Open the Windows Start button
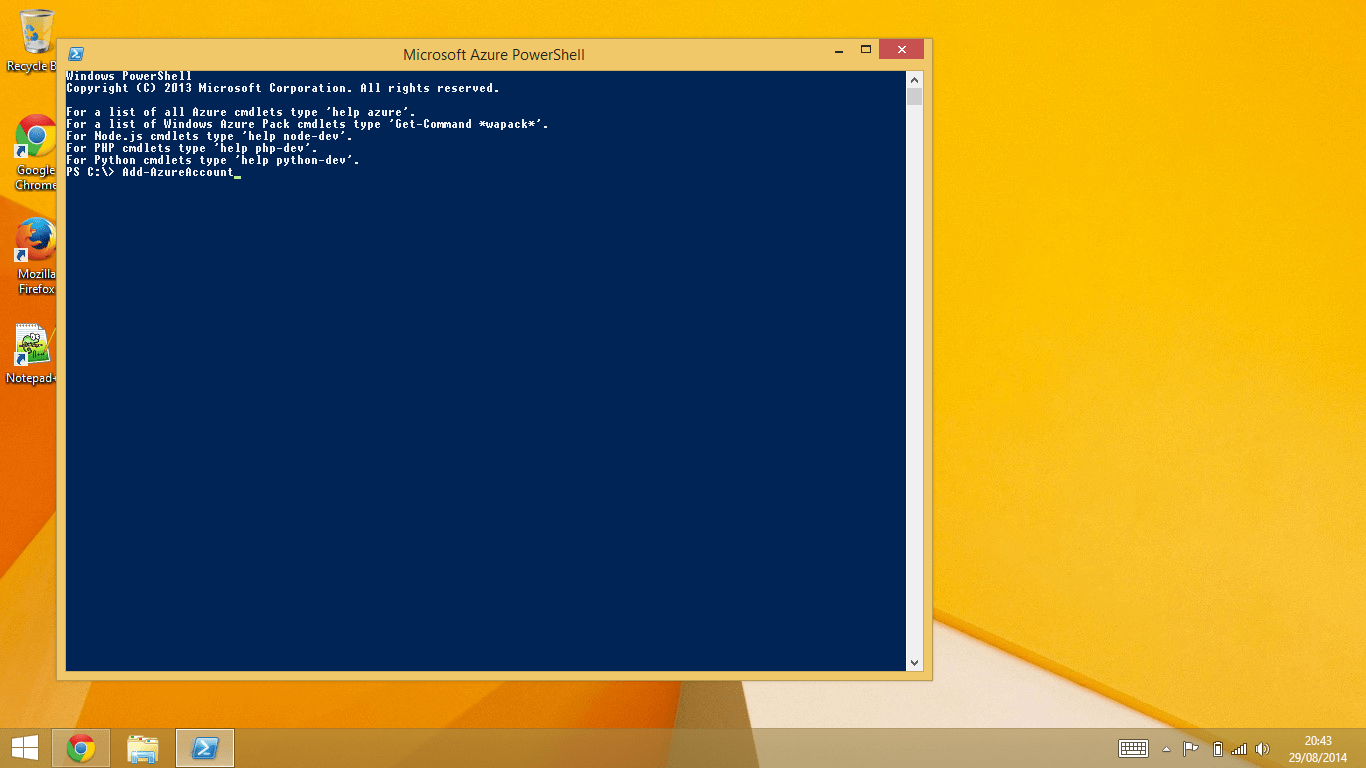This screenshot has width=1366, height=768. coord(25,748)
